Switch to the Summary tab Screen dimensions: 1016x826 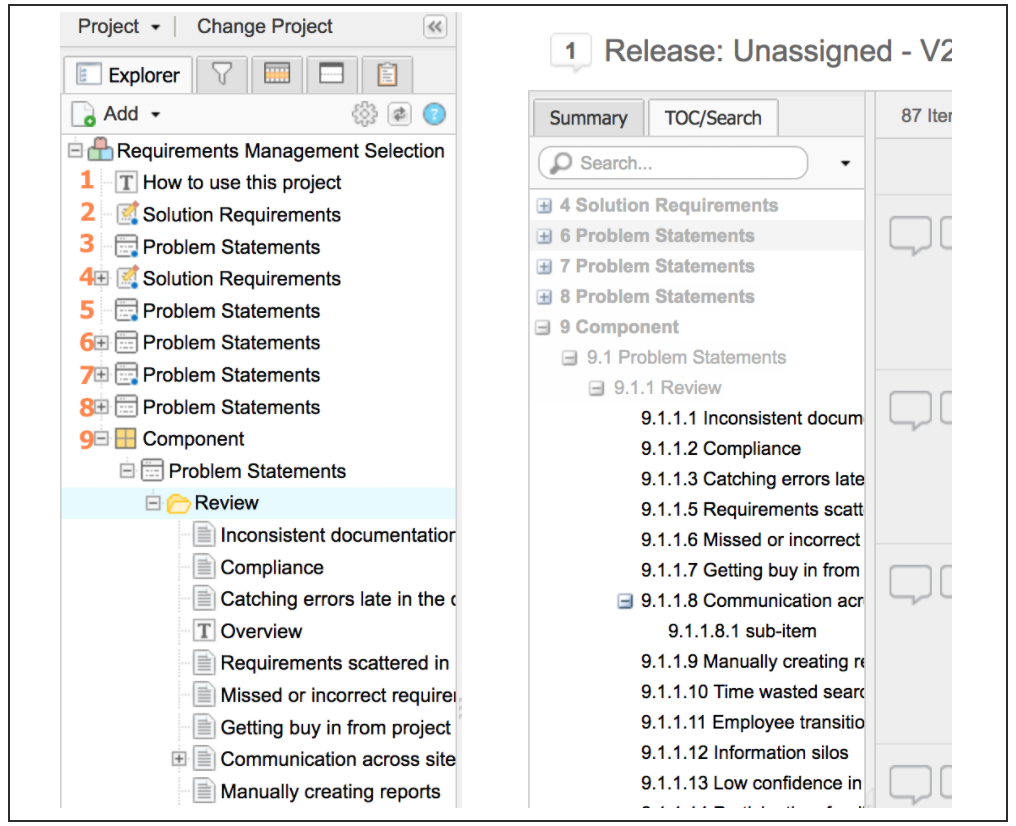[588, 118]
